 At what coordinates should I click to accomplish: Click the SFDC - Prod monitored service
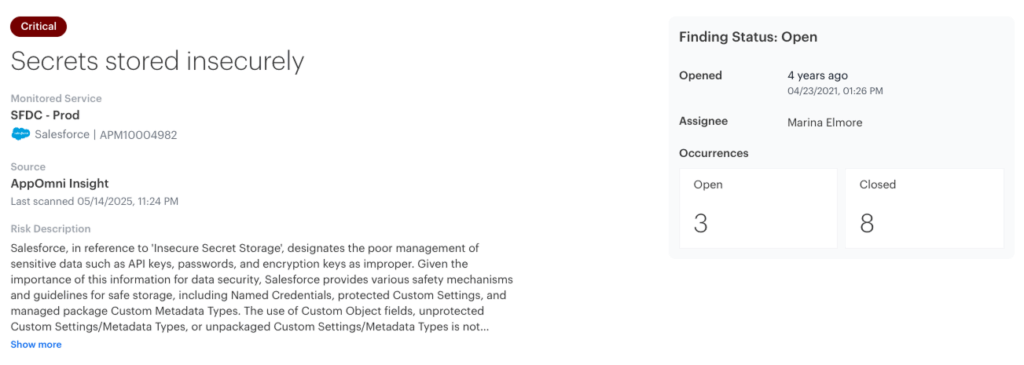(x=45, y=115)
